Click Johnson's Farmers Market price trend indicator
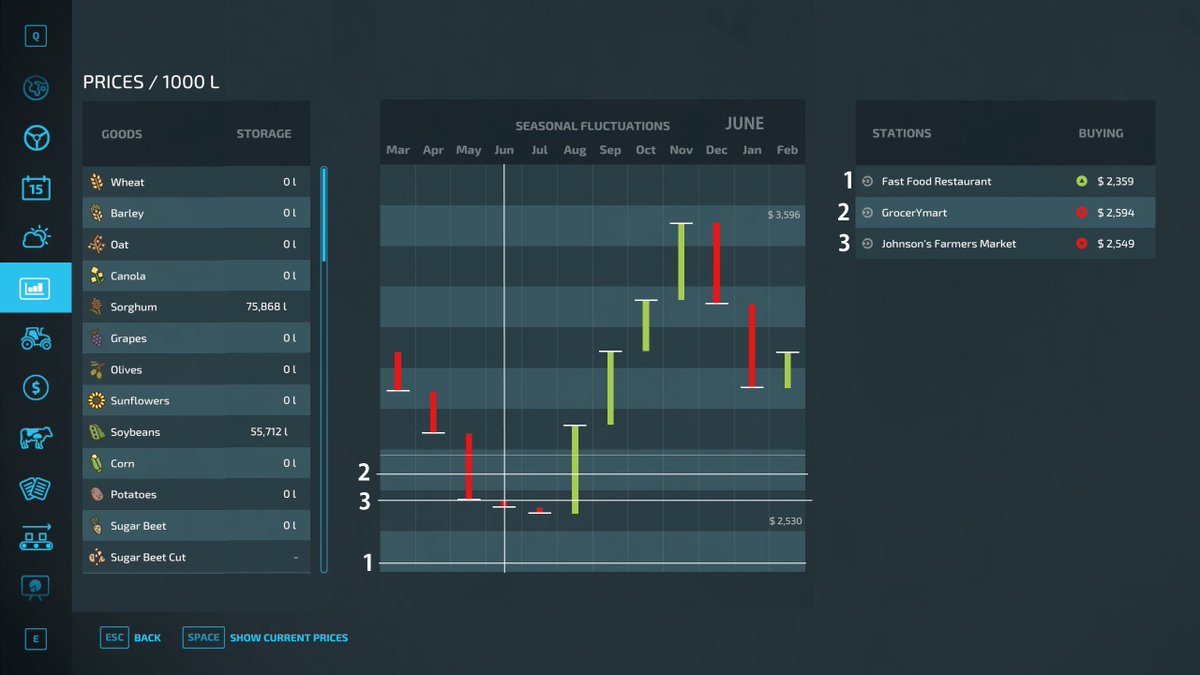This screenshot has width=1200, height=675. coord(1081,244)
